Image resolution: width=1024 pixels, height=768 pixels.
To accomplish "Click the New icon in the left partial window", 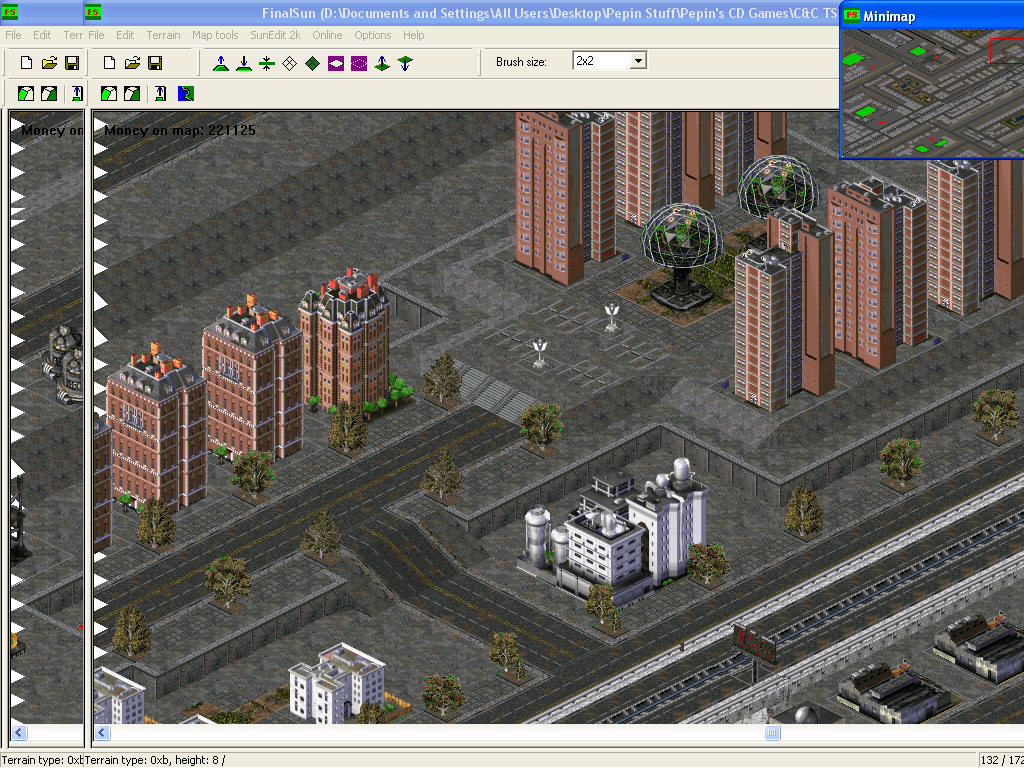I will click(x=26, y=63).
